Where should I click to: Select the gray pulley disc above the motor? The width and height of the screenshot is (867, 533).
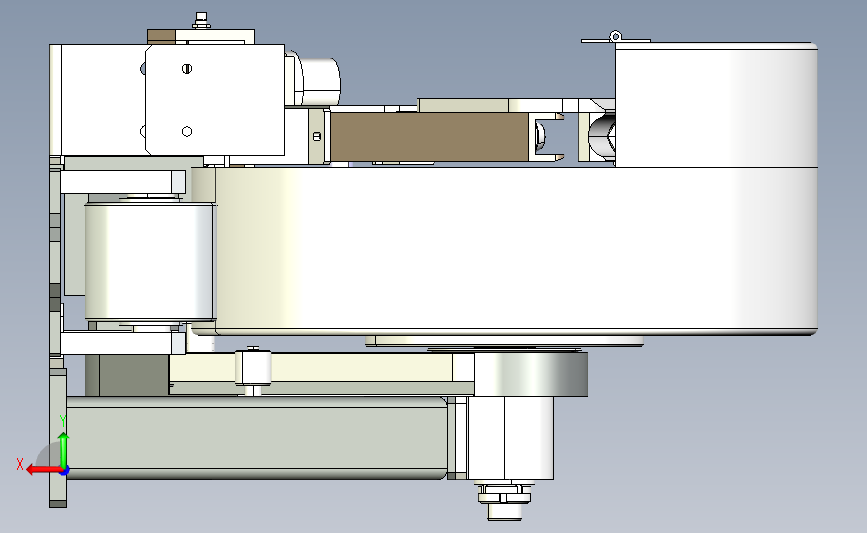(x=531, y=374)
